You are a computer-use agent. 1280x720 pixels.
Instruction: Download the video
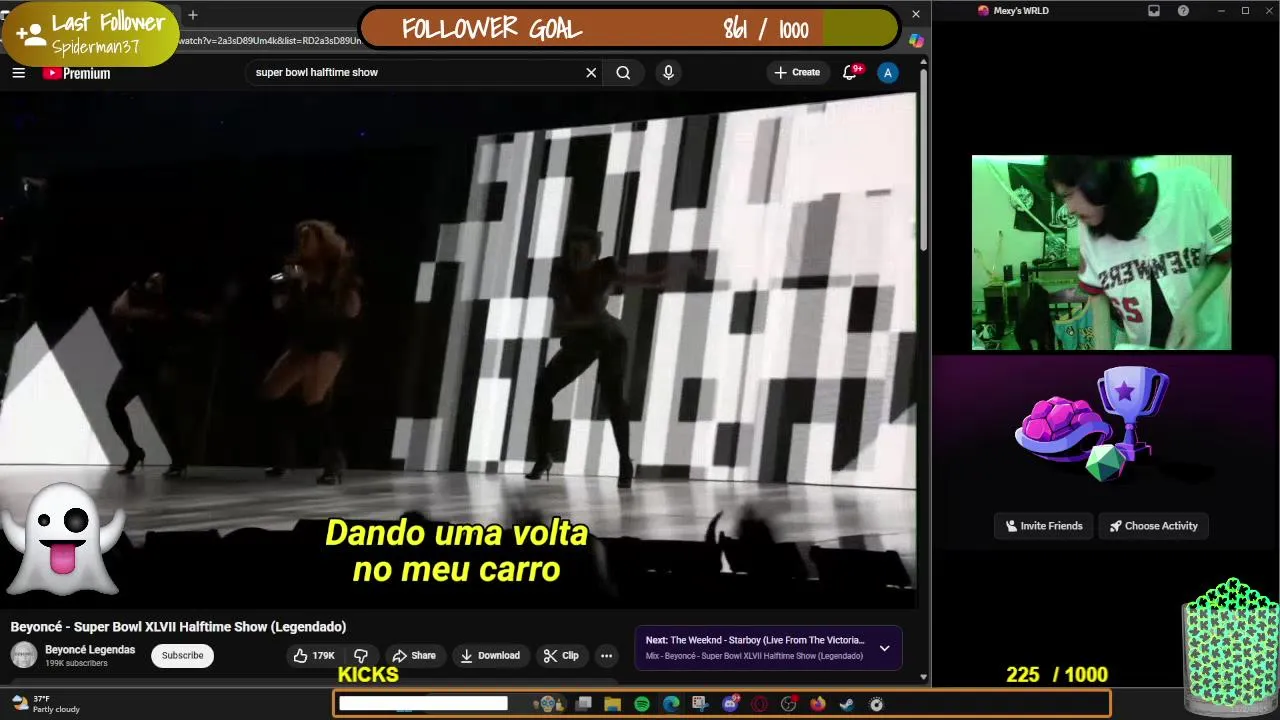click(490, 656)
